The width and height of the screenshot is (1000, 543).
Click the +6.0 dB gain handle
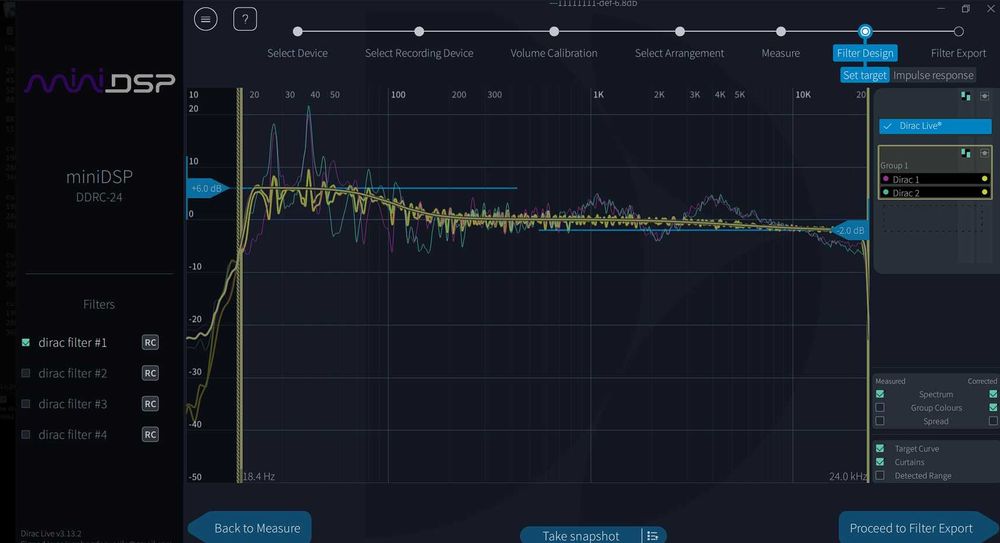point(208,188)
